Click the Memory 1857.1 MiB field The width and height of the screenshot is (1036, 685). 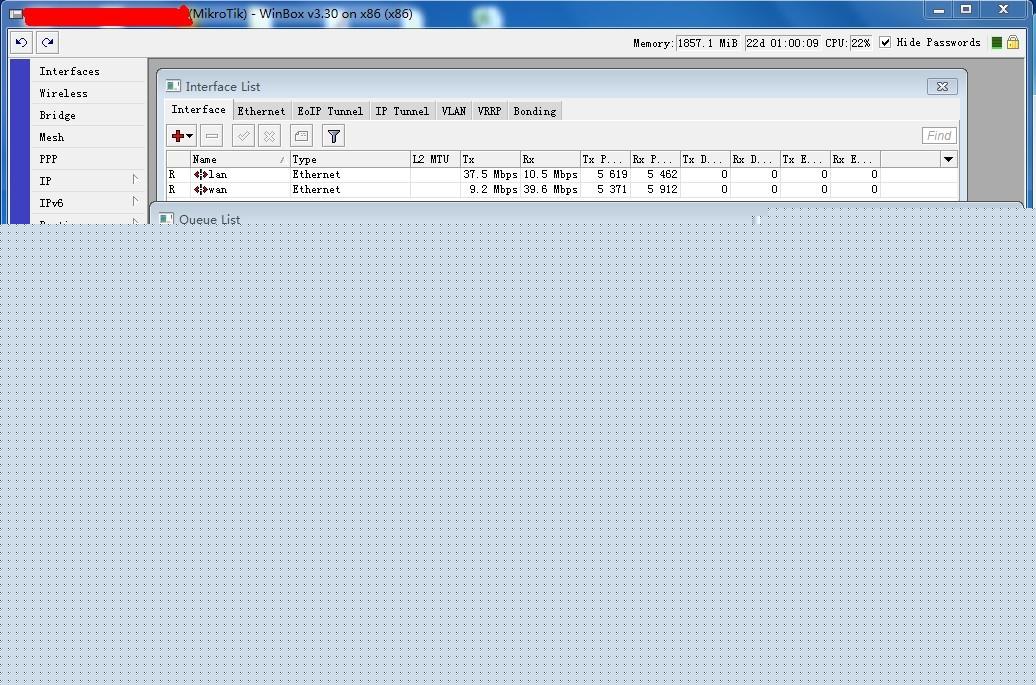[708, 43]
